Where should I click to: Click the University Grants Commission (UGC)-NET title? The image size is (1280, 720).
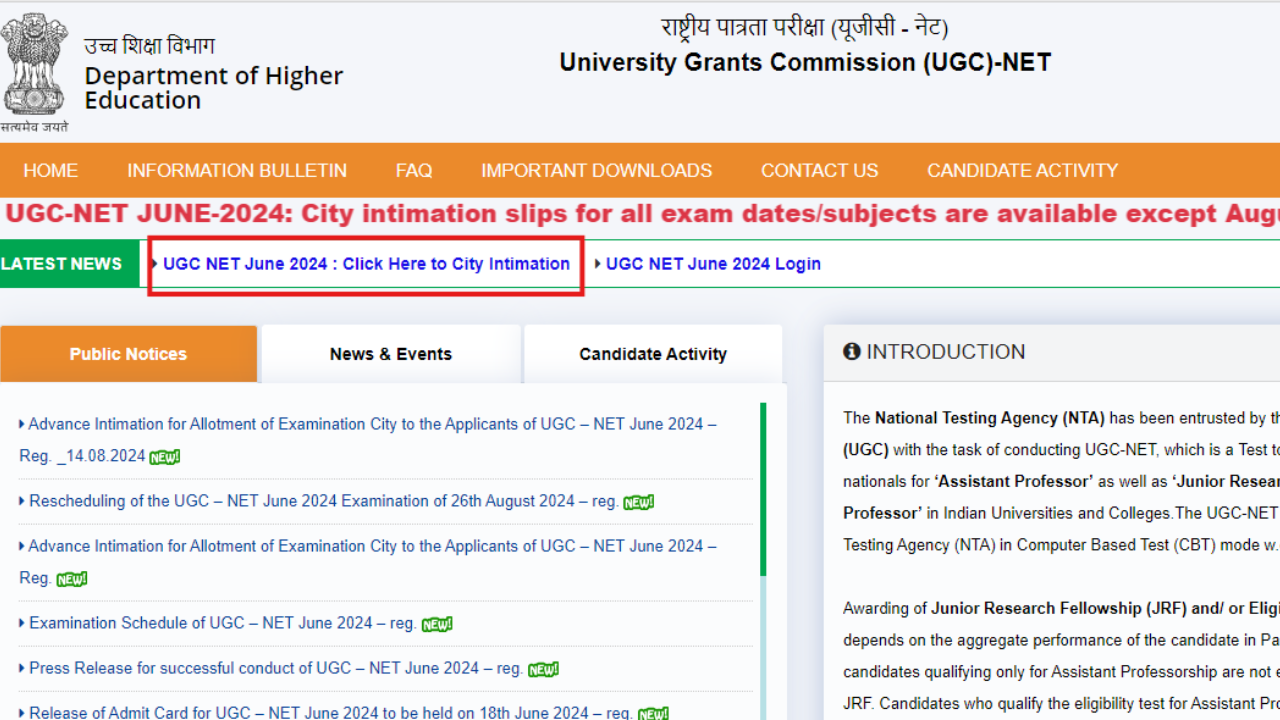(x=805, y=62)
